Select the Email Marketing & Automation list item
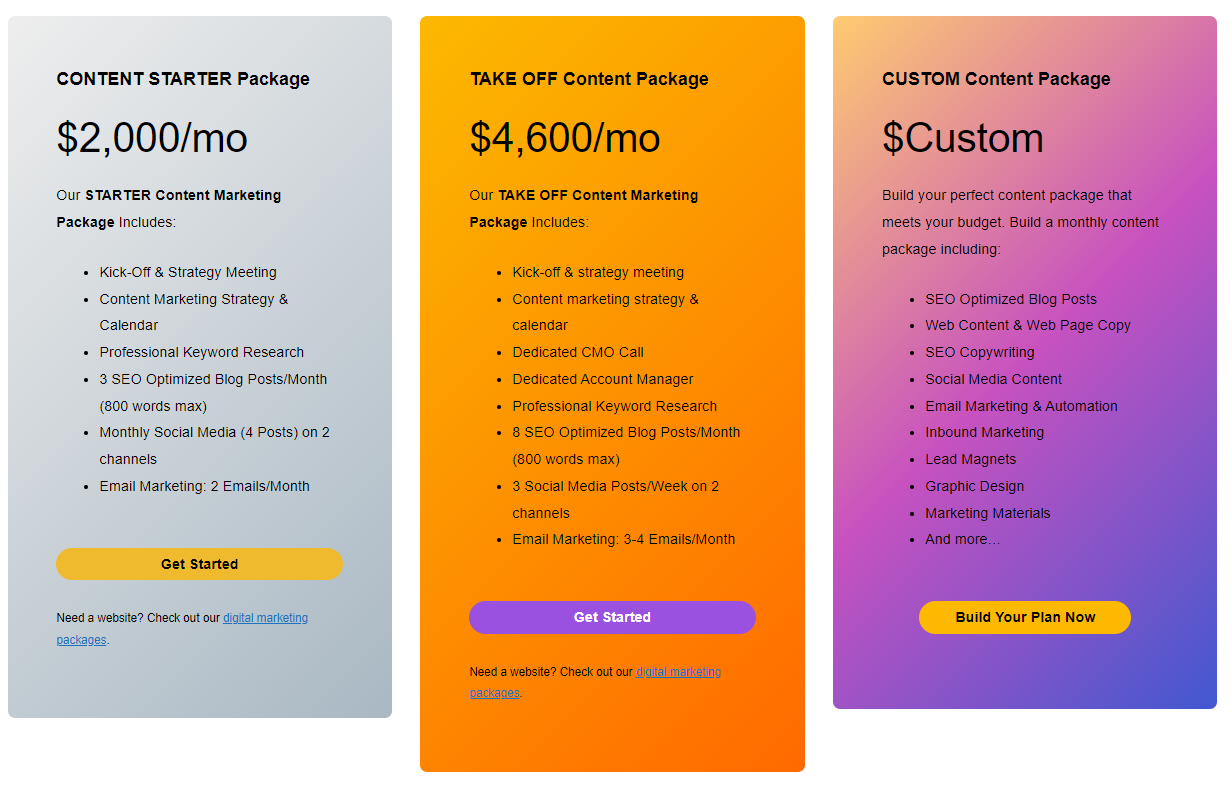Image resolution: width=1232 pixels, height=792 pixels. click(1021, 406)
